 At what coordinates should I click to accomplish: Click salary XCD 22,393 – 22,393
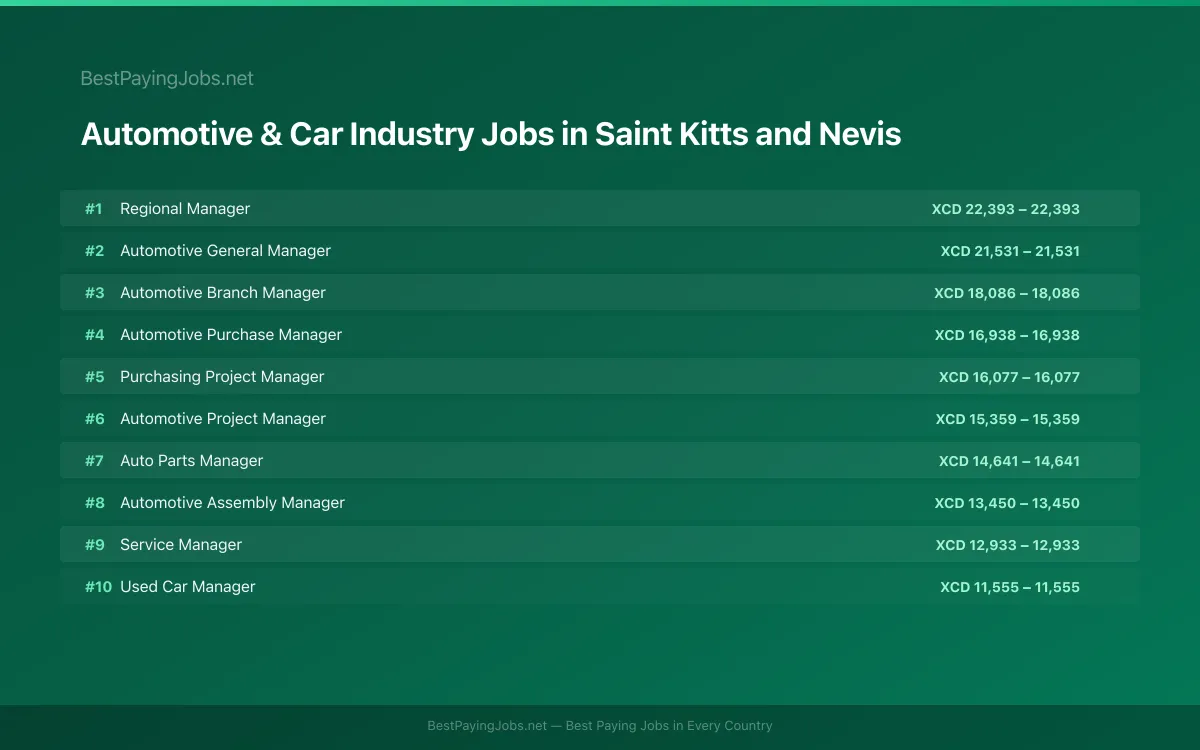point(1006,209)
